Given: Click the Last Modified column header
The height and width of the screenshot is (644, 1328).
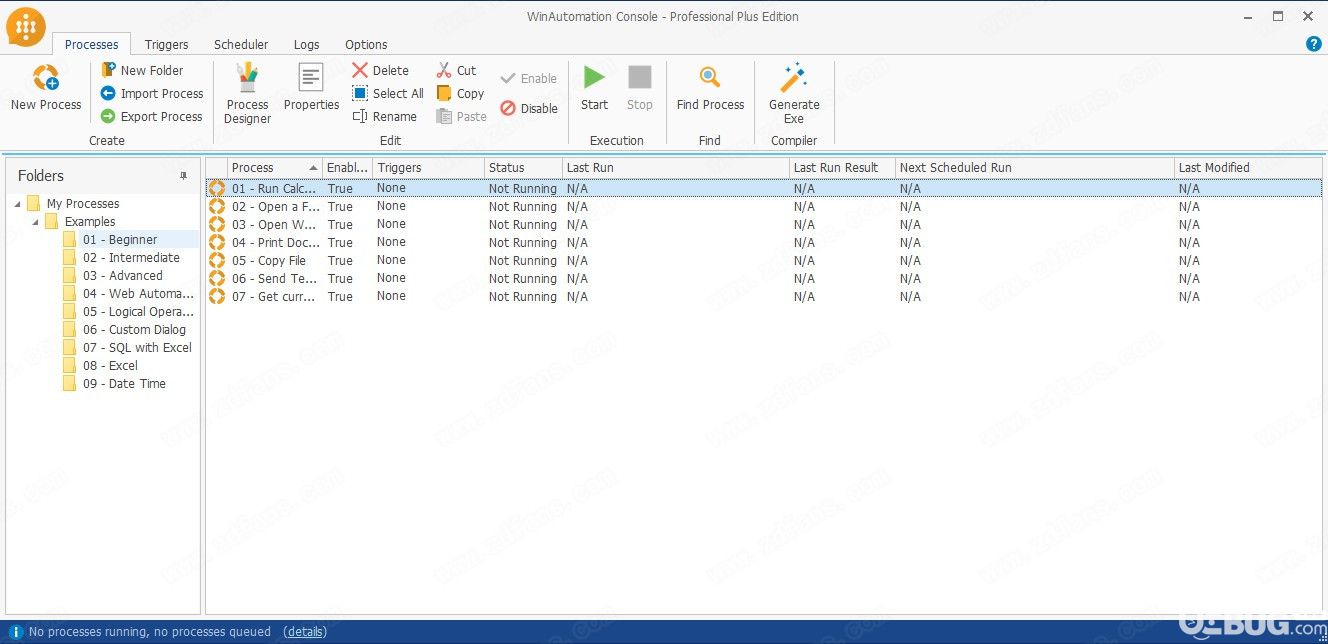Looking at the screenshot, I should pyautogui.click(x=1248, y=167).
